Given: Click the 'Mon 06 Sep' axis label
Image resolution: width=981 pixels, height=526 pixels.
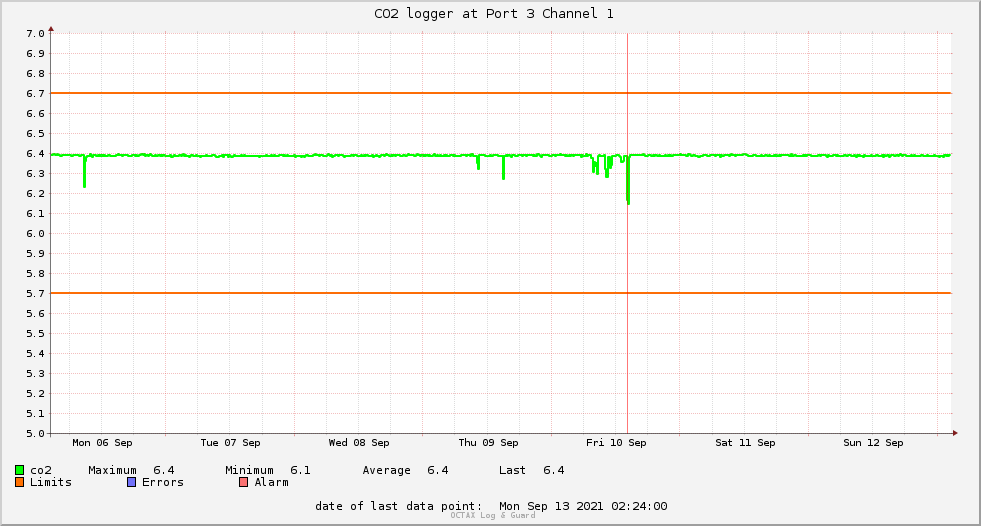Looking at the screenshot, I should [x=102, y=443].
